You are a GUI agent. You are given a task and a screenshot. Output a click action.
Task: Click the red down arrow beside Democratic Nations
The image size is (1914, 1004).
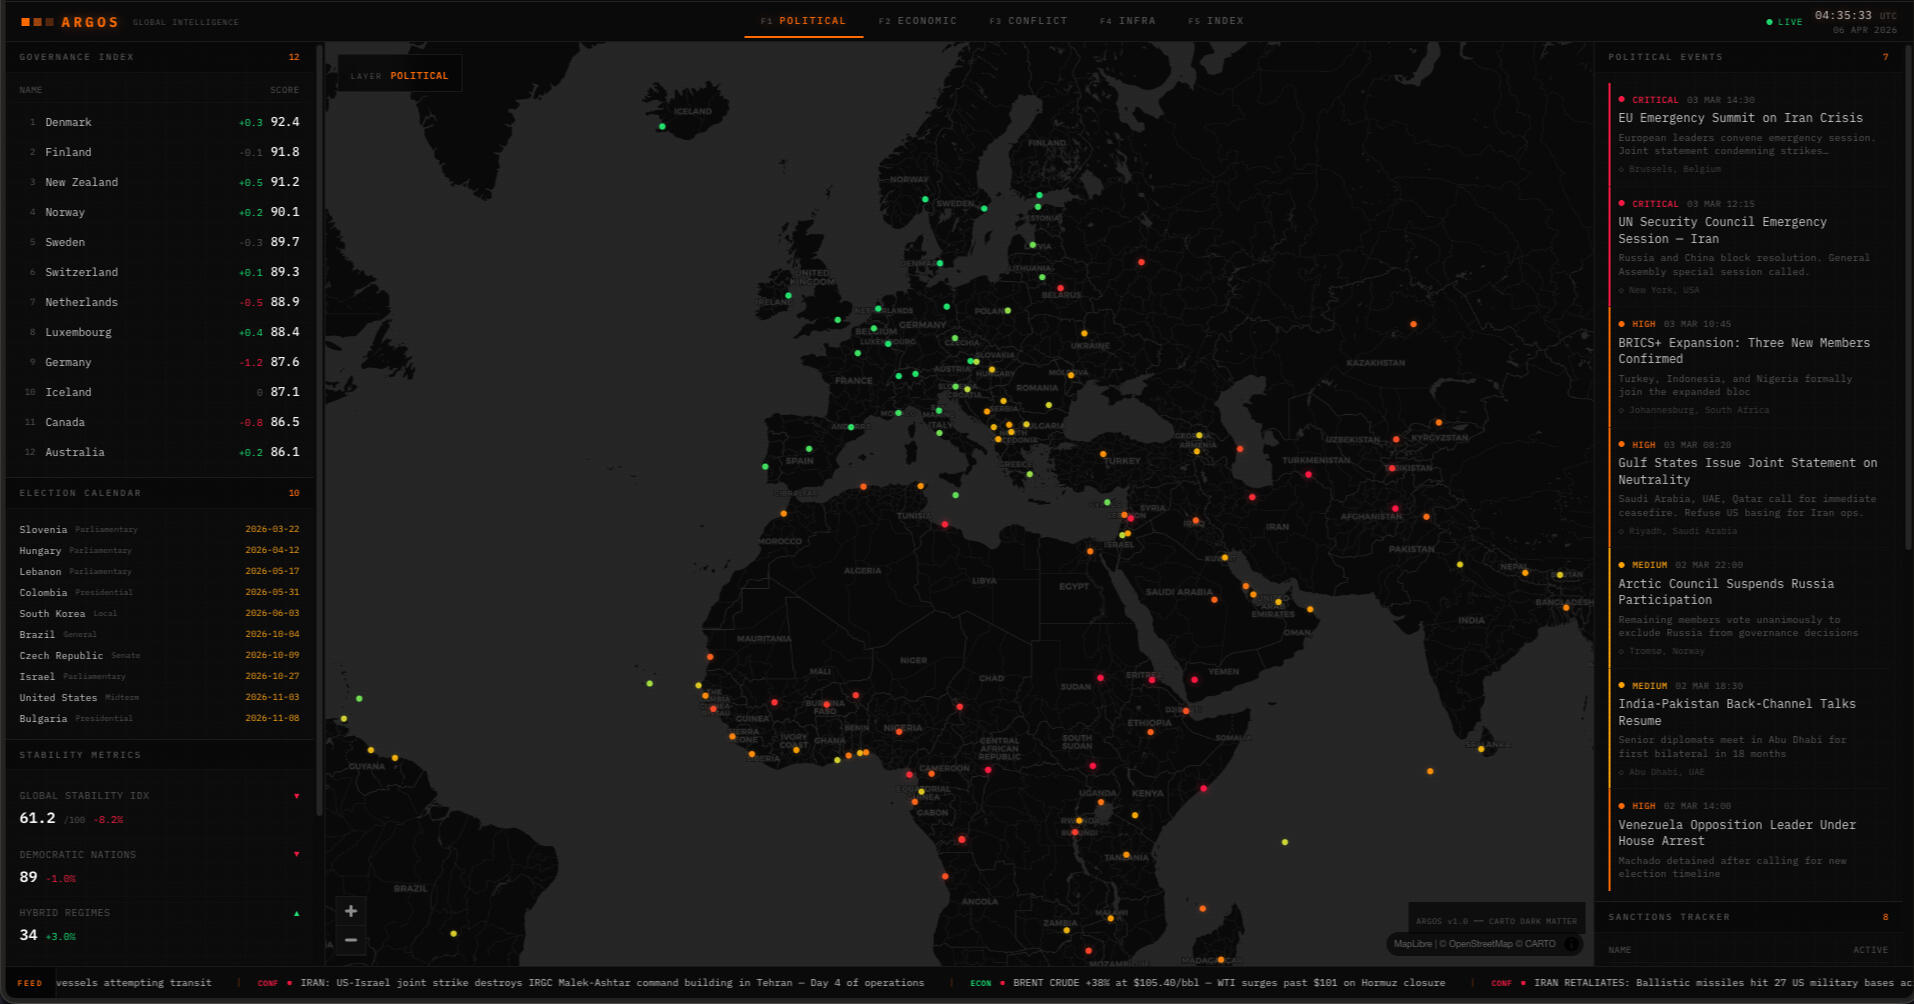pos(297,854)
